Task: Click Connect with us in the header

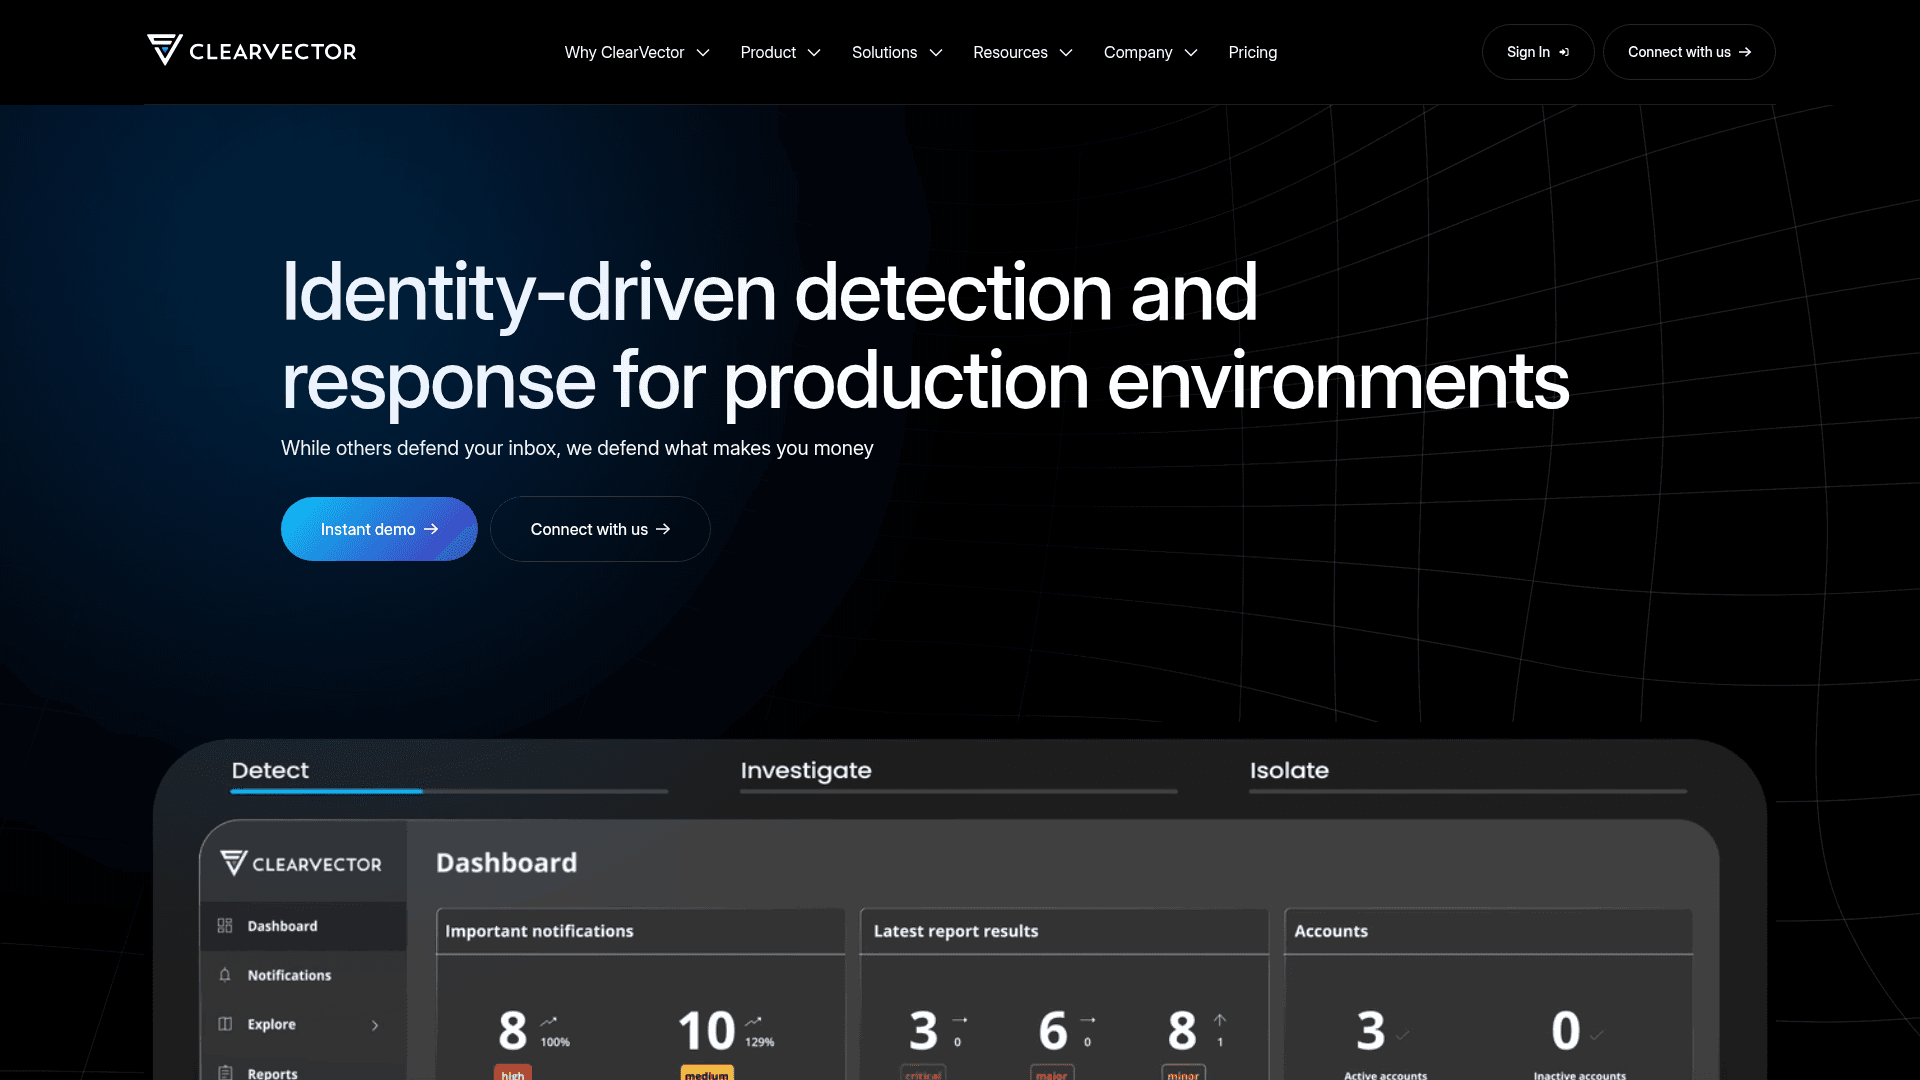Action: [1689, 52]
